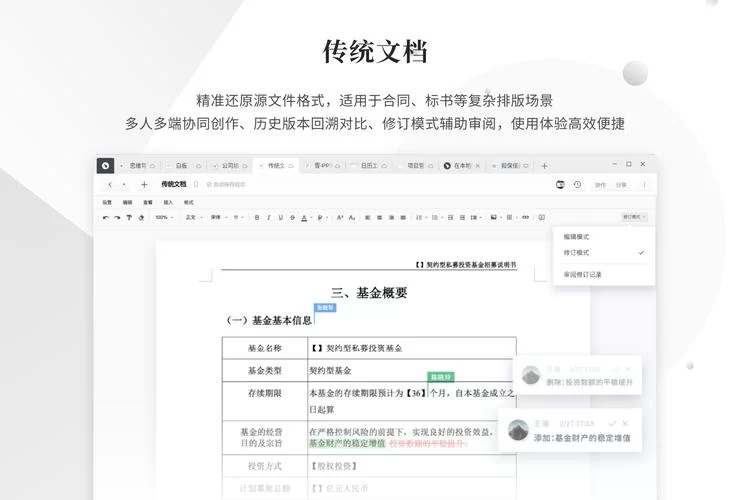Viewport: 750px width, 500px height.
Task: Accept the 删除:投资数额的平稳提升 revision
Action: (616, 369)
